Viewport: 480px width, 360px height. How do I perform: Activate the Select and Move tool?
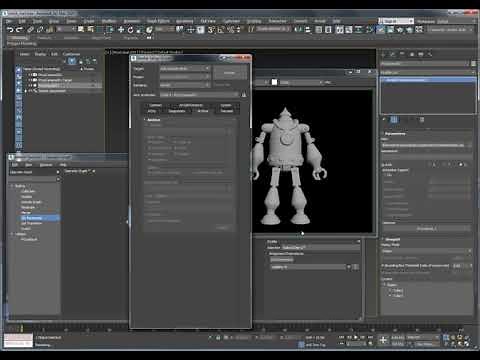(x=121, y=30)
